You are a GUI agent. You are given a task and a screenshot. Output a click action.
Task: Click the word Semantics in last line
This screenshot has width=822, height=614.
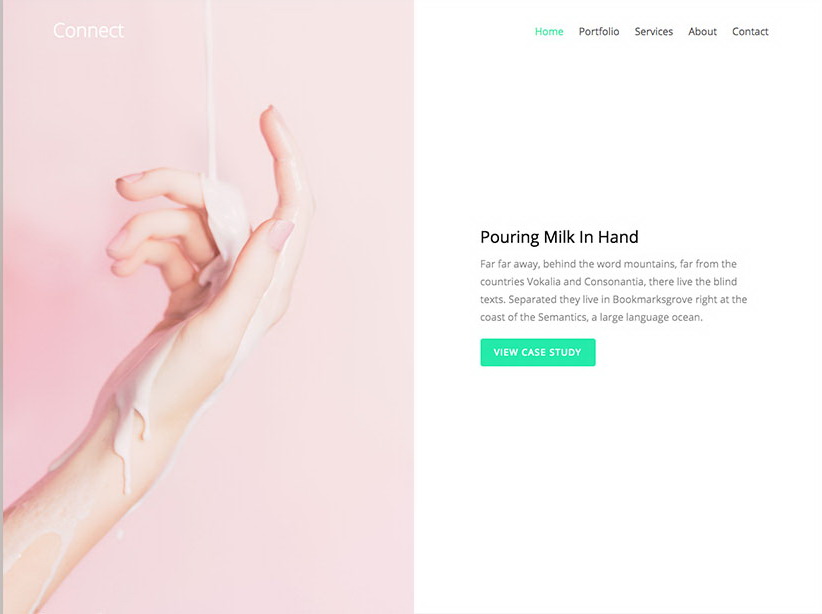click(x=563, y=317)
